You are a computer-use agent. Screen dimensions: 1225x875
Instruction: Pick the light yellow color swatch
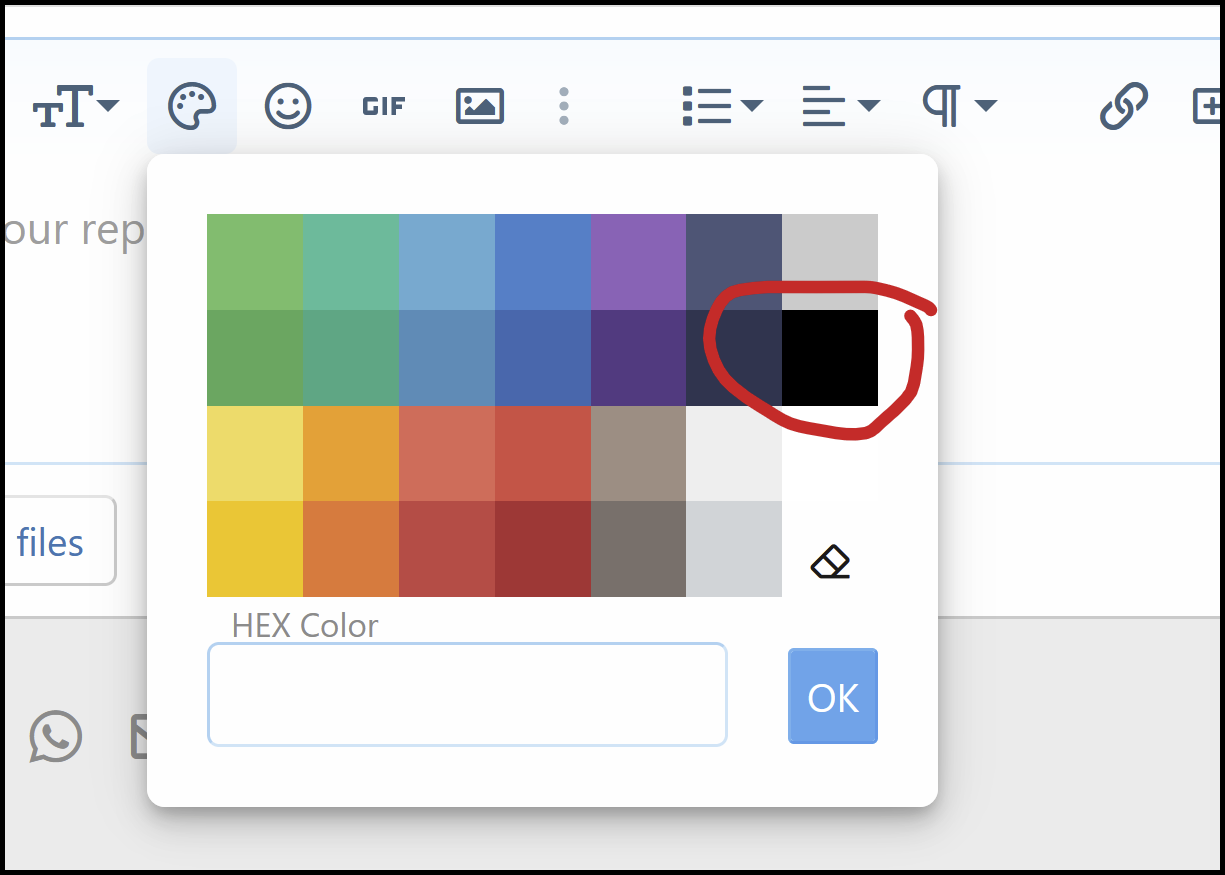coord(255,453)
